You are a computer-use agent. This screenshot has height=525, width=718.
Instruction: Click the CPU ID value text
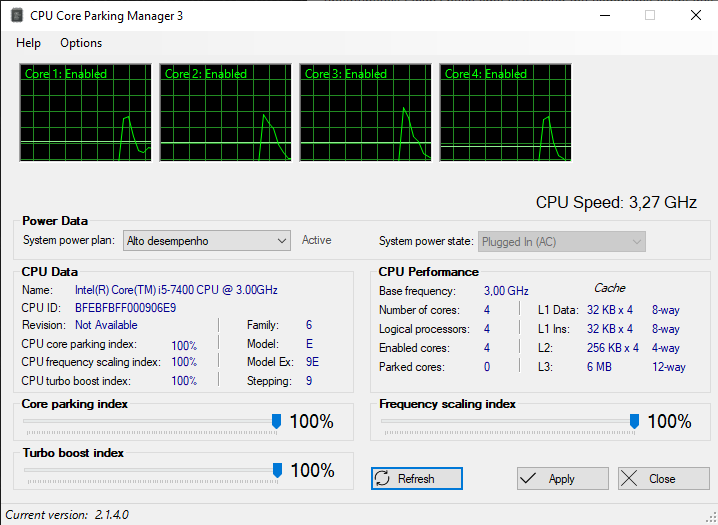point(125,307)
